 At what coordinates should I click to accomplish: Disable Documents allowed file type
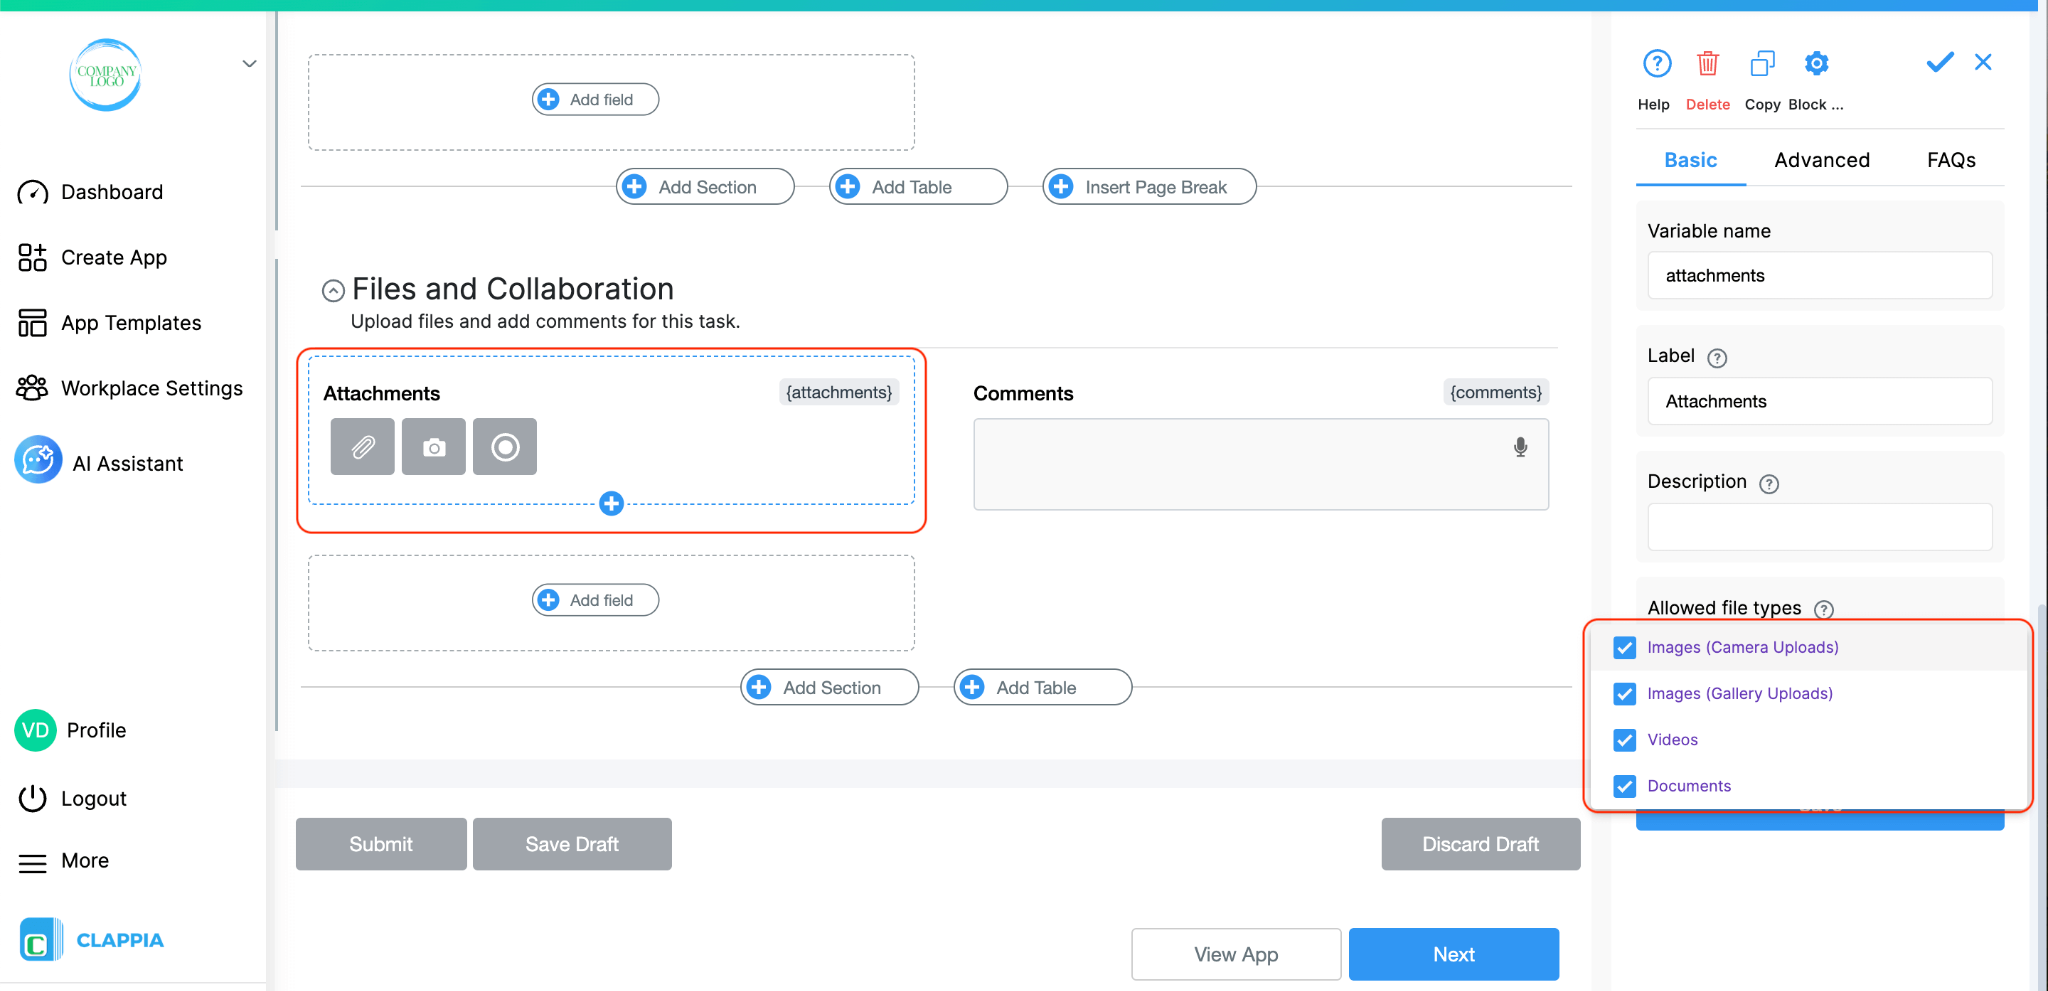point(1623,786)
